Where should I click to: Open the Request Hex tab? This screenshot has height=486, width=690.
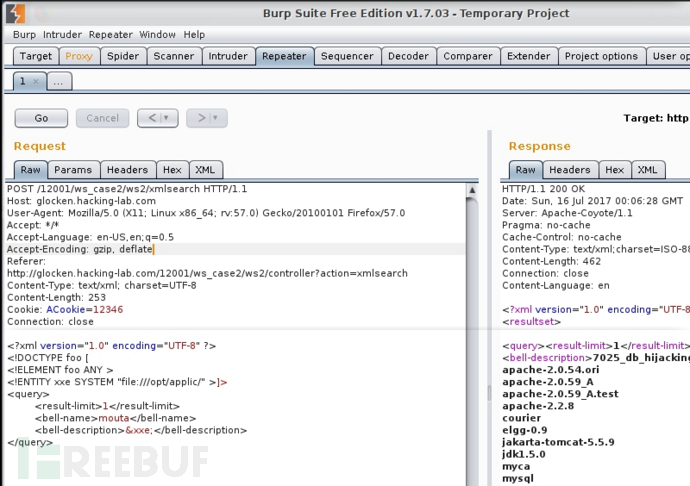pyautogui.click(x=172, y=170)
